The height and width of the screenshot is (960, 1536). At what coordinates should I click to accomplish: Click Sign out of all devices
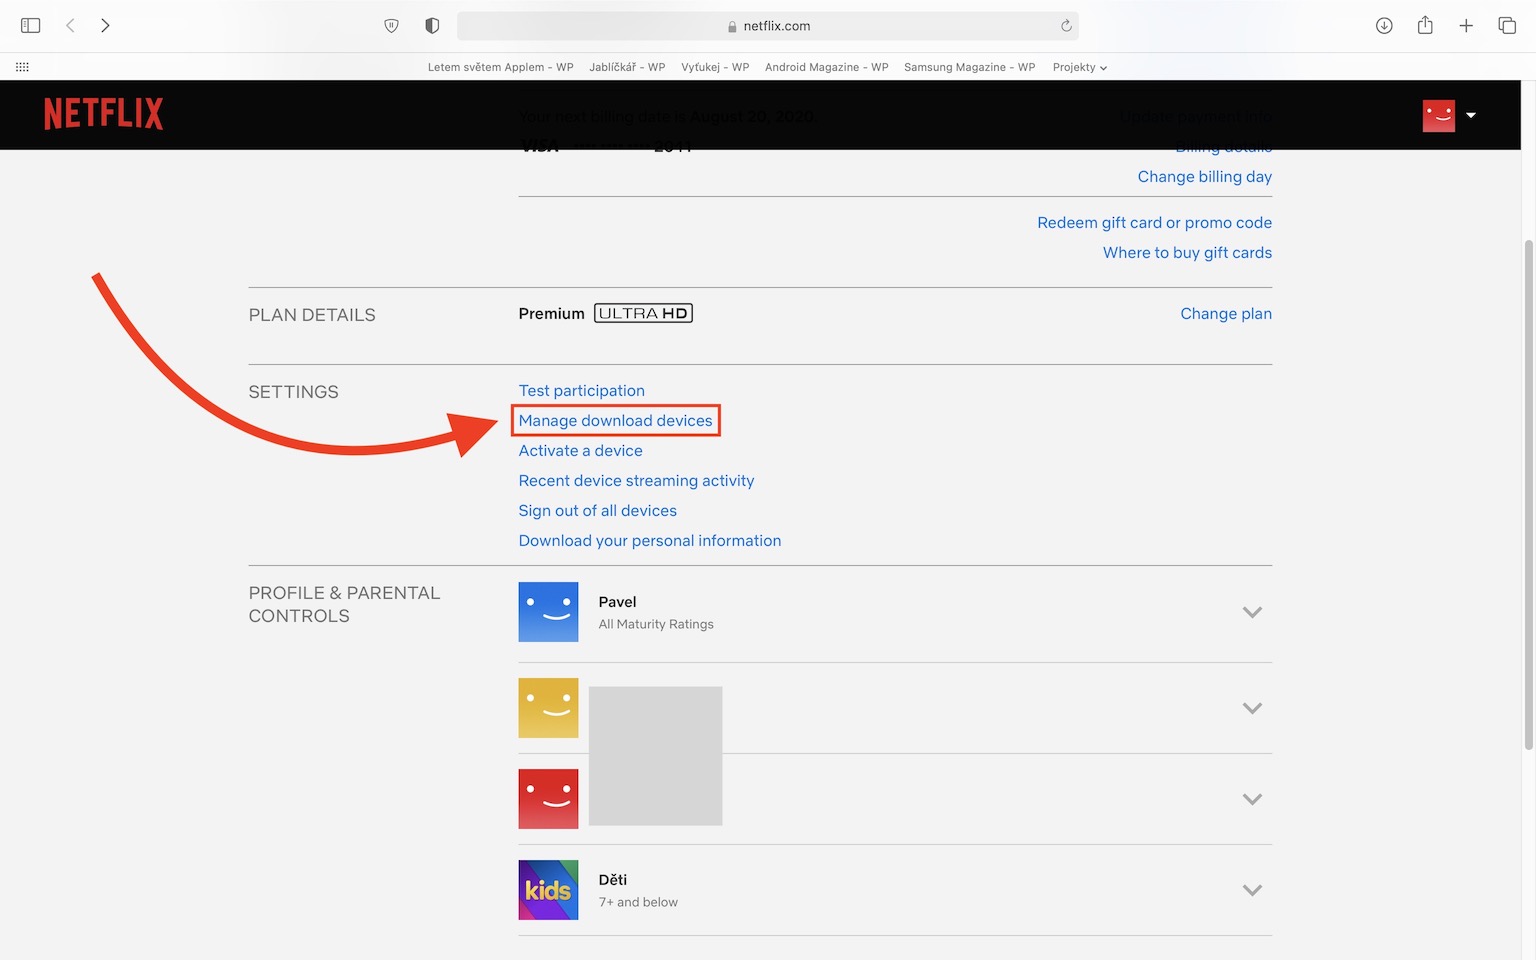pos(597,511)
